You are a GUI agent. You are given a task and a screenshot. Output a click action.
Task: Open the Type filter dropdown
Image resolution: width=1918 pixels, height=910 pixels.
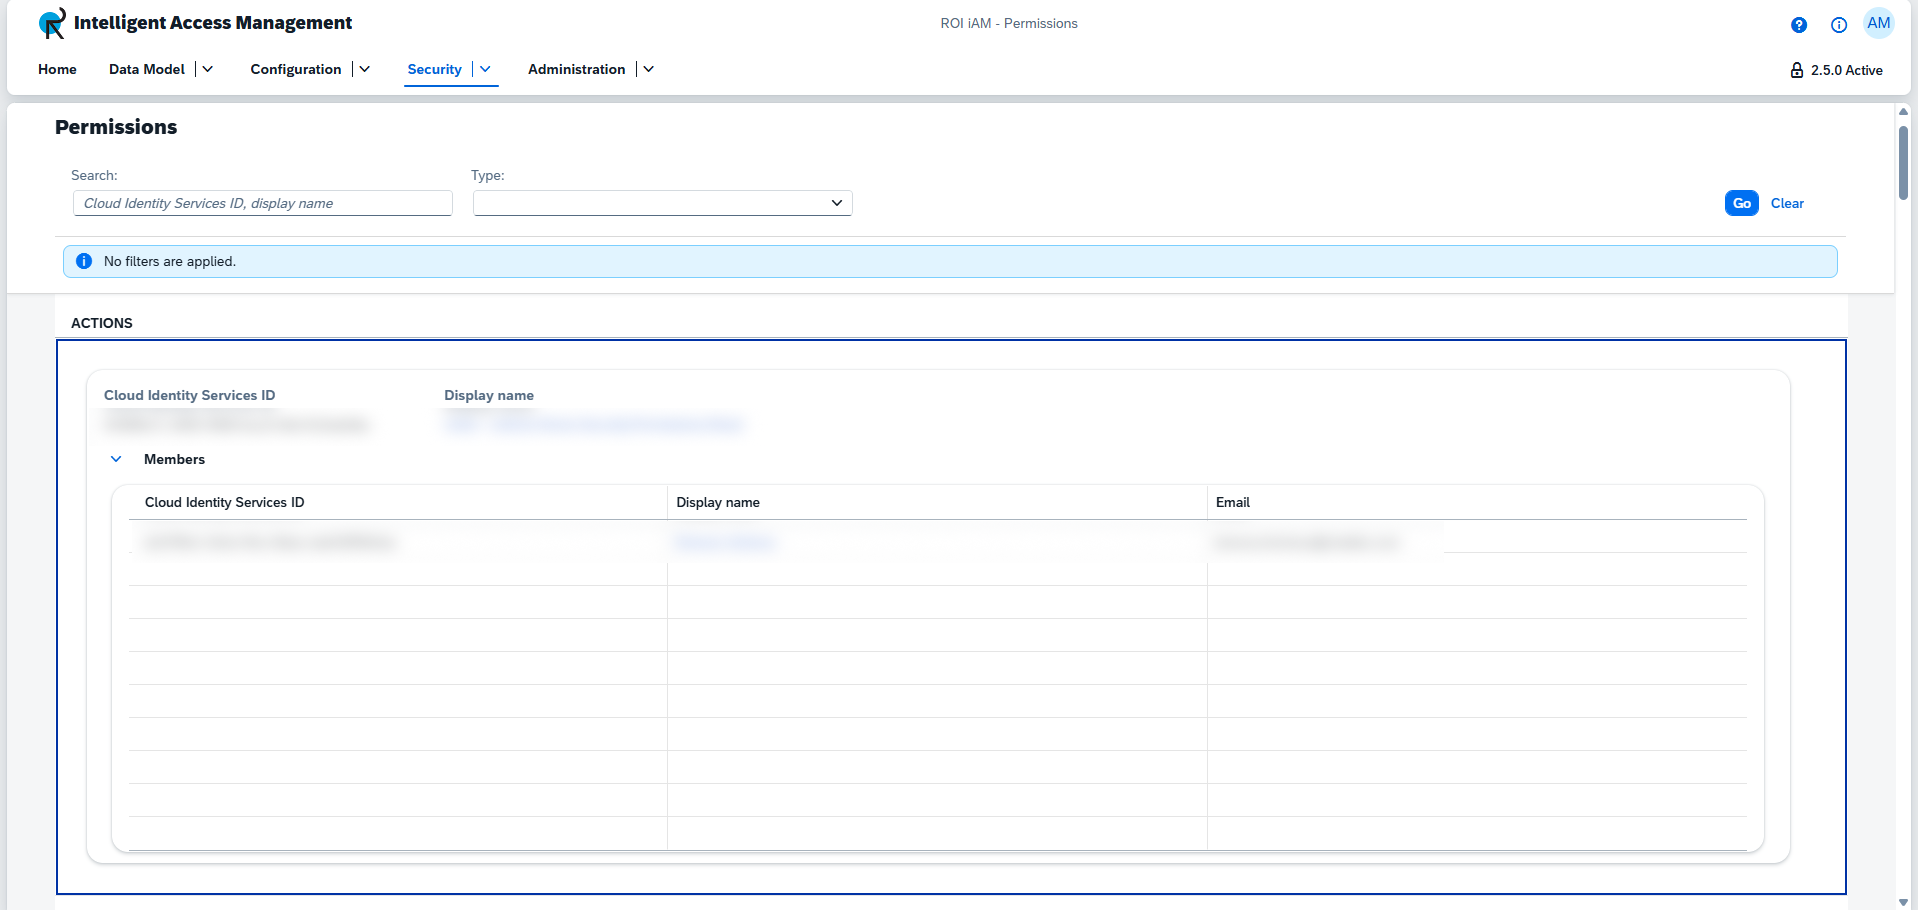pyautogui.click(x=836, y=203)
